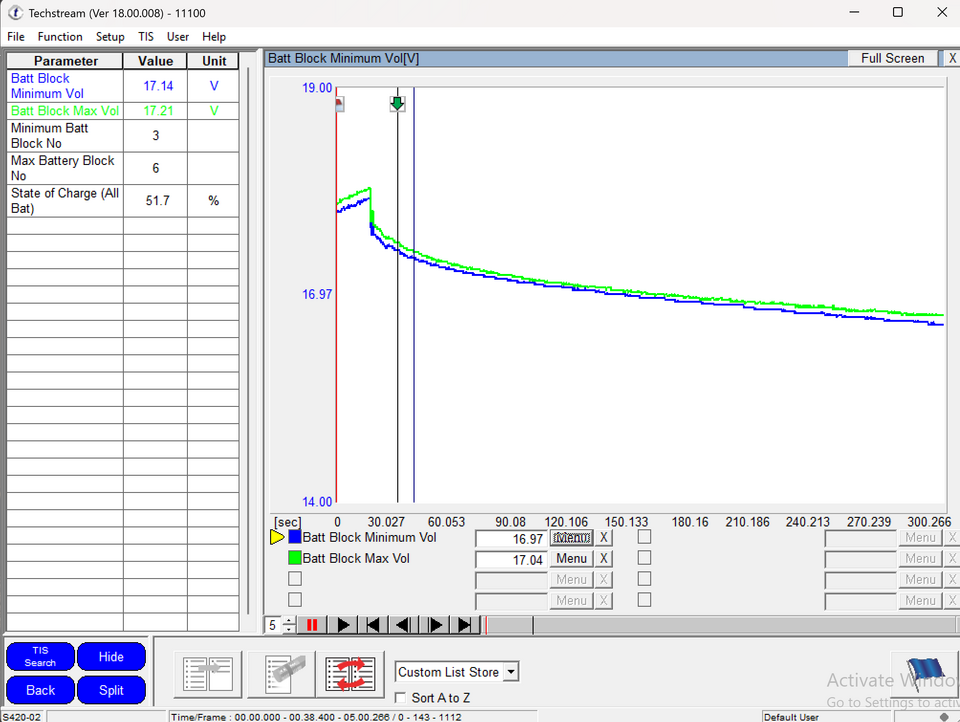The width and height of the screenshot is (960, 722).
Task: Open Menu for Batt Block Minimum Vol
Action: tap(571, 538)
